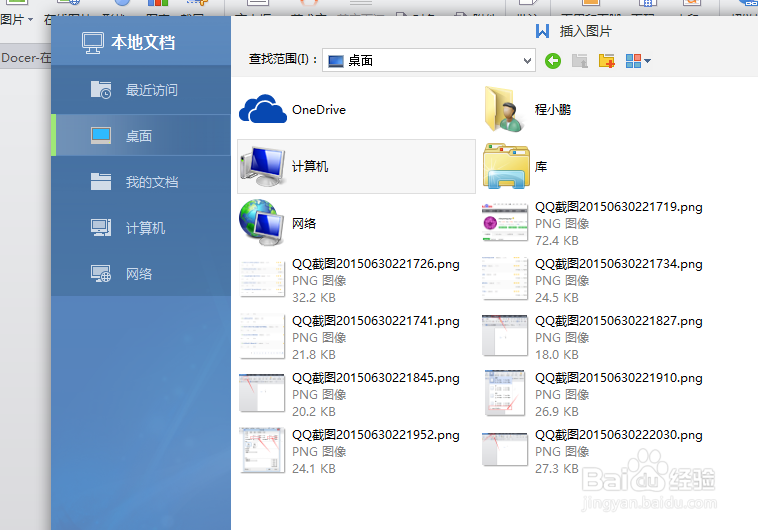
Task: Click the 程小鹏 folder name
Action: tap(553, 110)
